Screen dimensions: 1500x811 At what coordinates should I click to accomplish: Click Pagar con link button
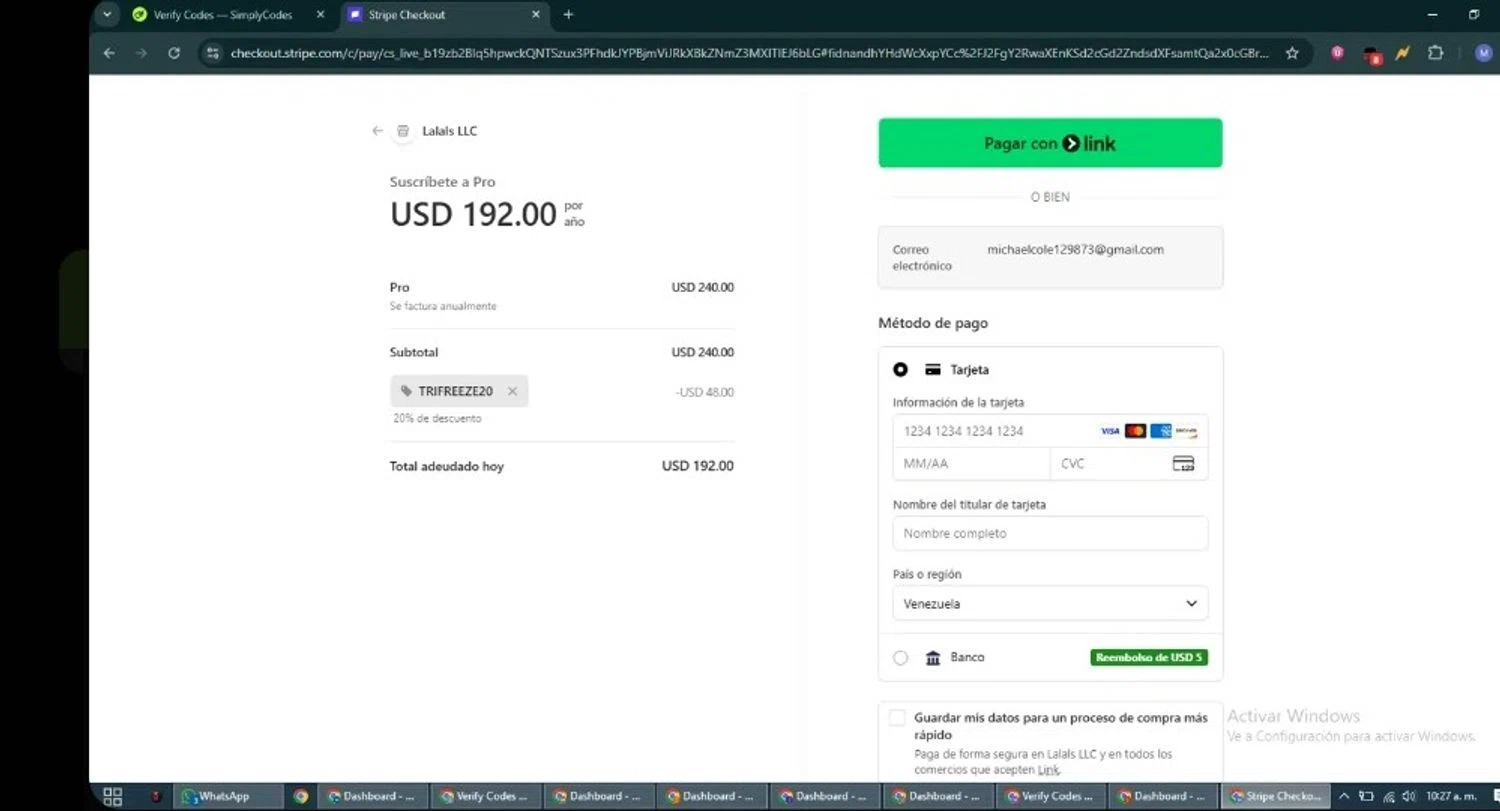click(x=1050, y=143)
